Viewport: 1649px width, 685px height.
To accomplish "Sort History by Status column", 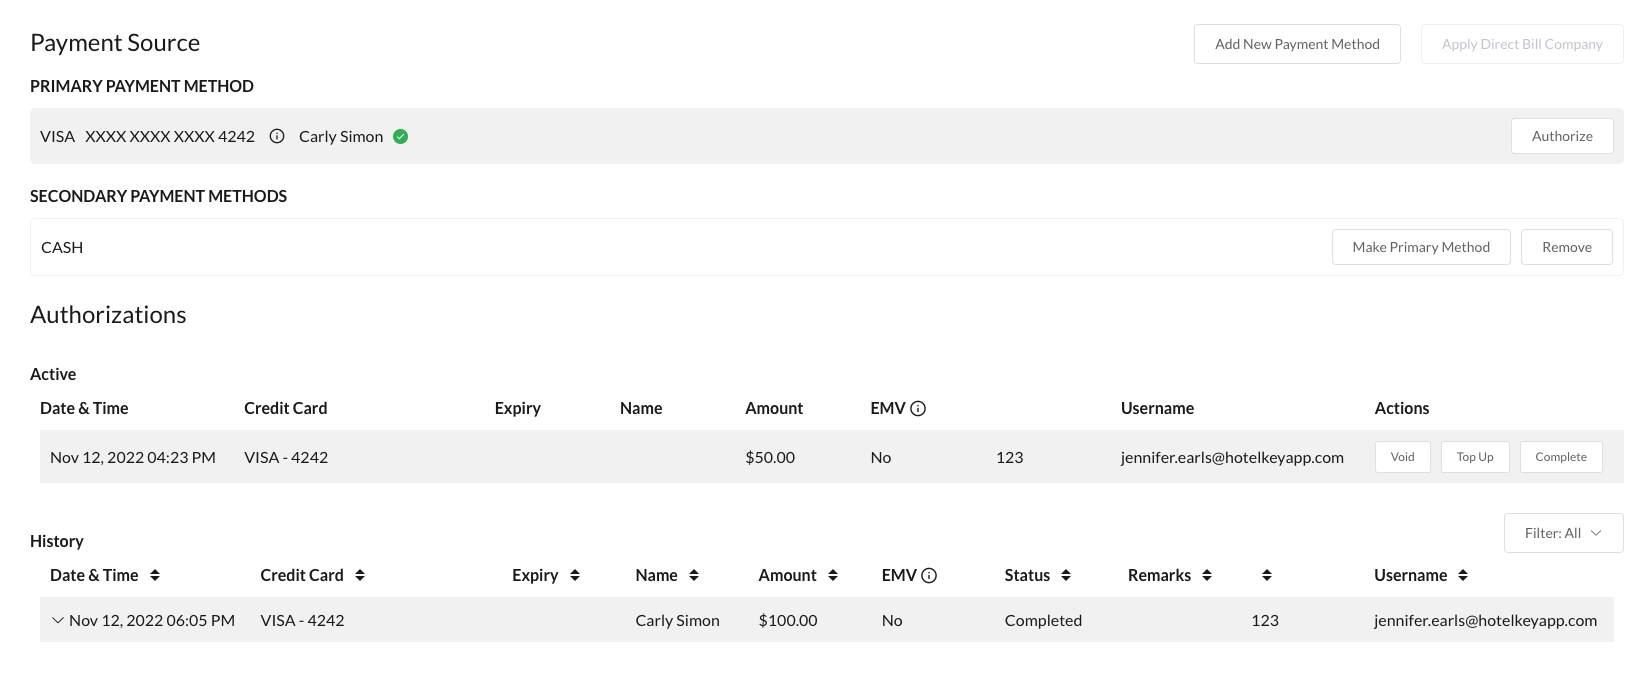I will pos(1066,575).
